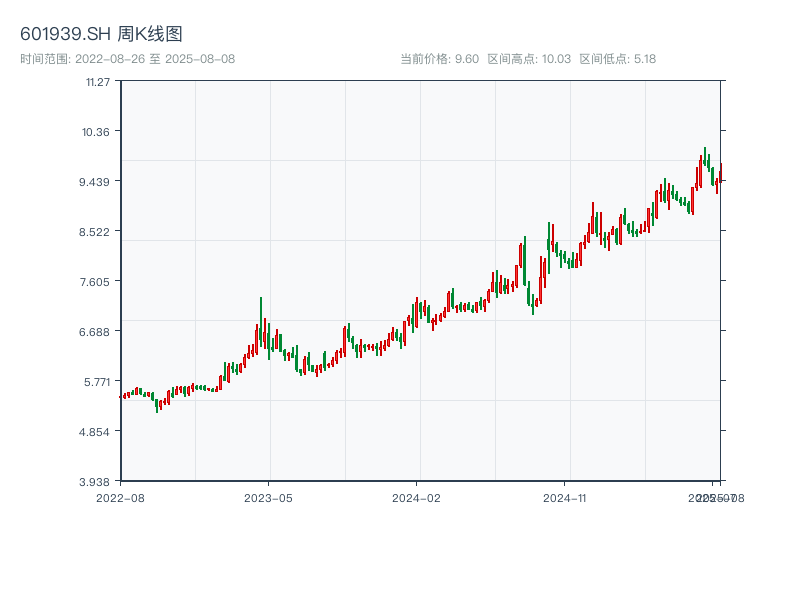Viewport: 800px width, 600px height.
Task: Click the 6.688 y-axis price label
Action: pos(97,332)
